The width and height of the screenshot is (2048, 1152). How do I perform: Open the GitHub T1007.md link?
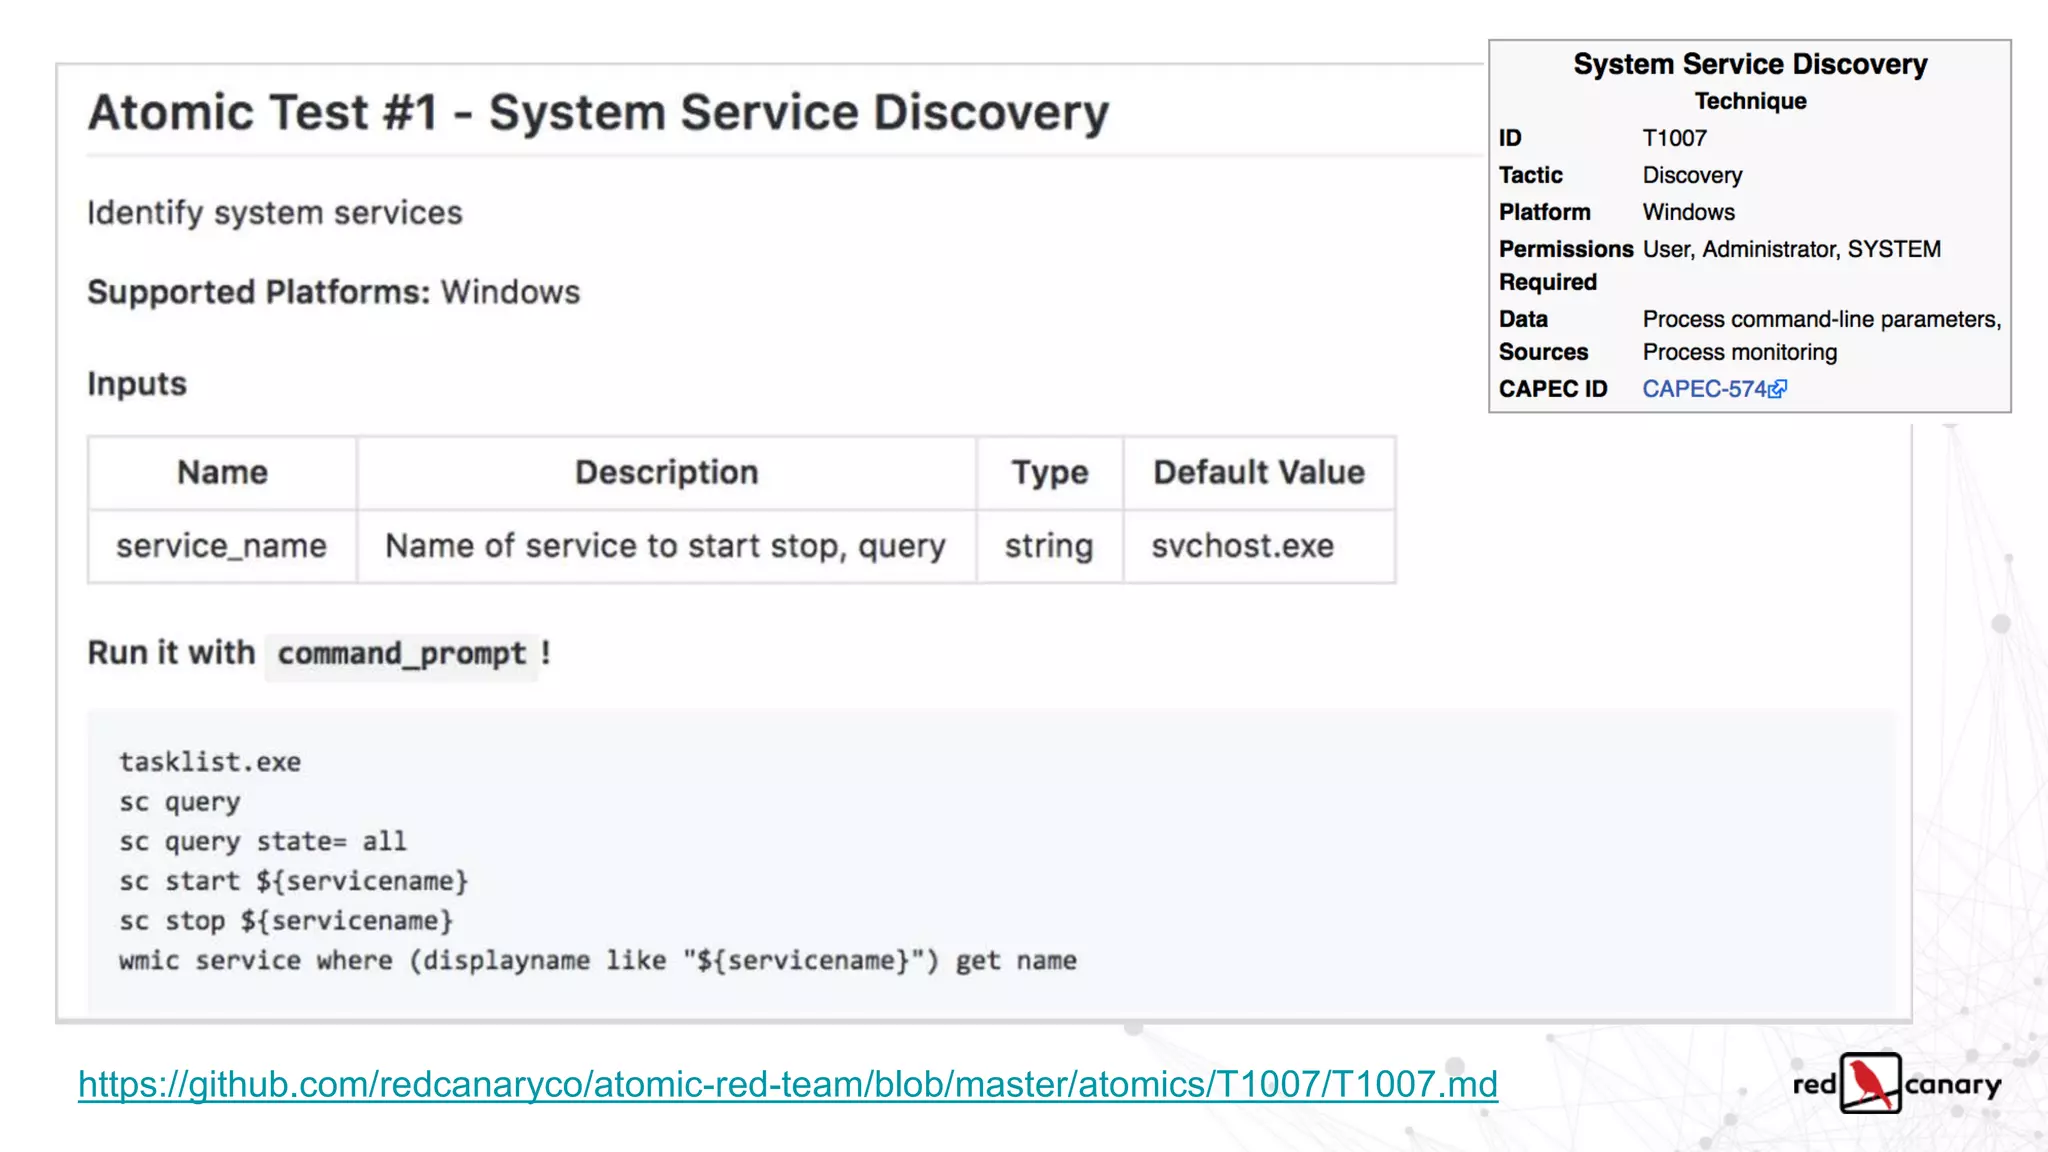pos(788,1084)
